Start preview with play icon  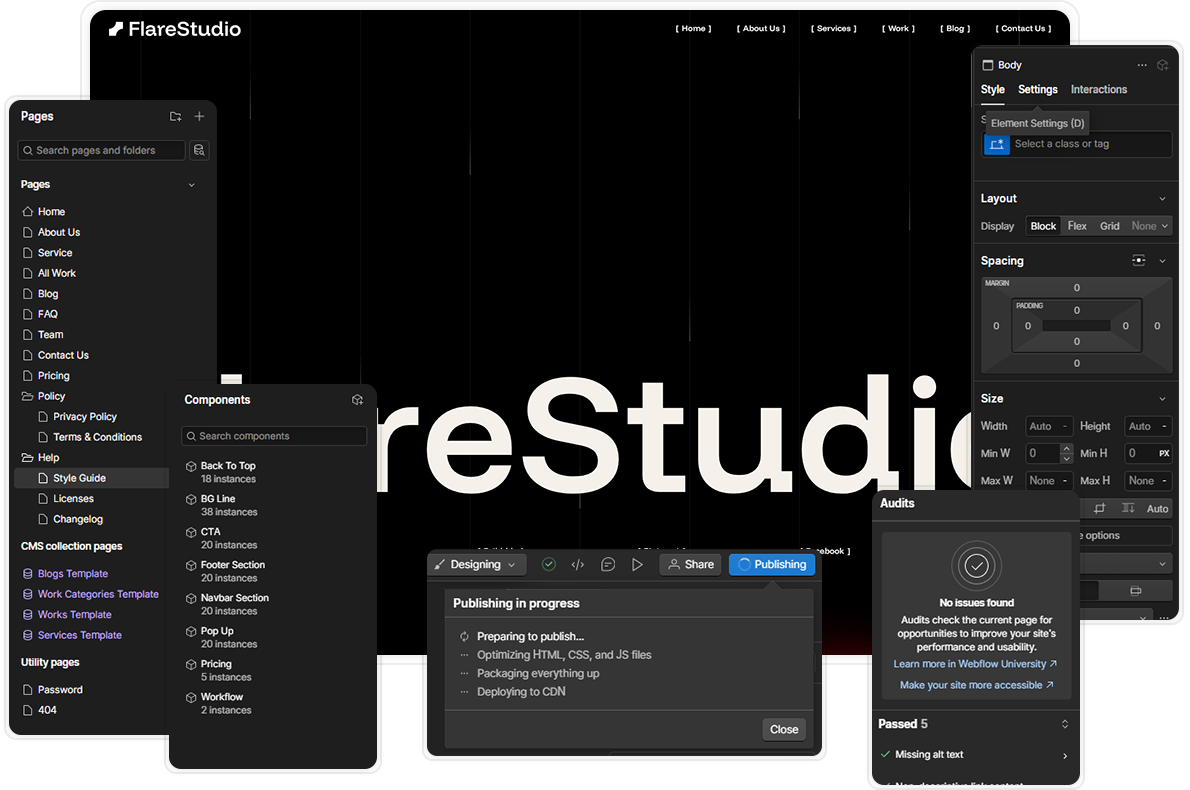(638, 565)
